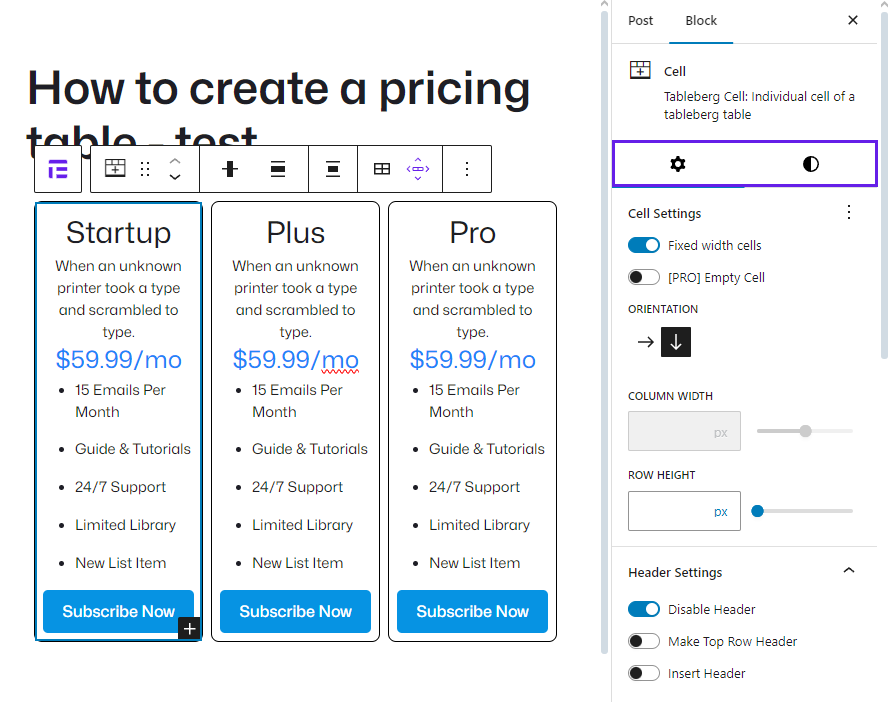The image size is (890, 702).
Task: Click the vertical alignment icon in toolbar
Action: pyautogui.click(x=278, y=169)
